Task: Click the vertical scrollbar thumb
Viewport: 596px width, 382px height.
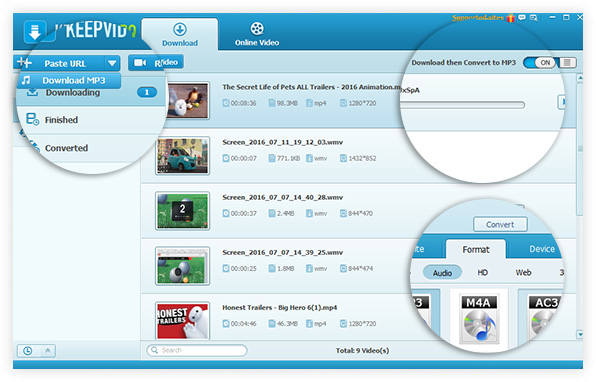Action: pyautogui.click(x=580, y=148)
